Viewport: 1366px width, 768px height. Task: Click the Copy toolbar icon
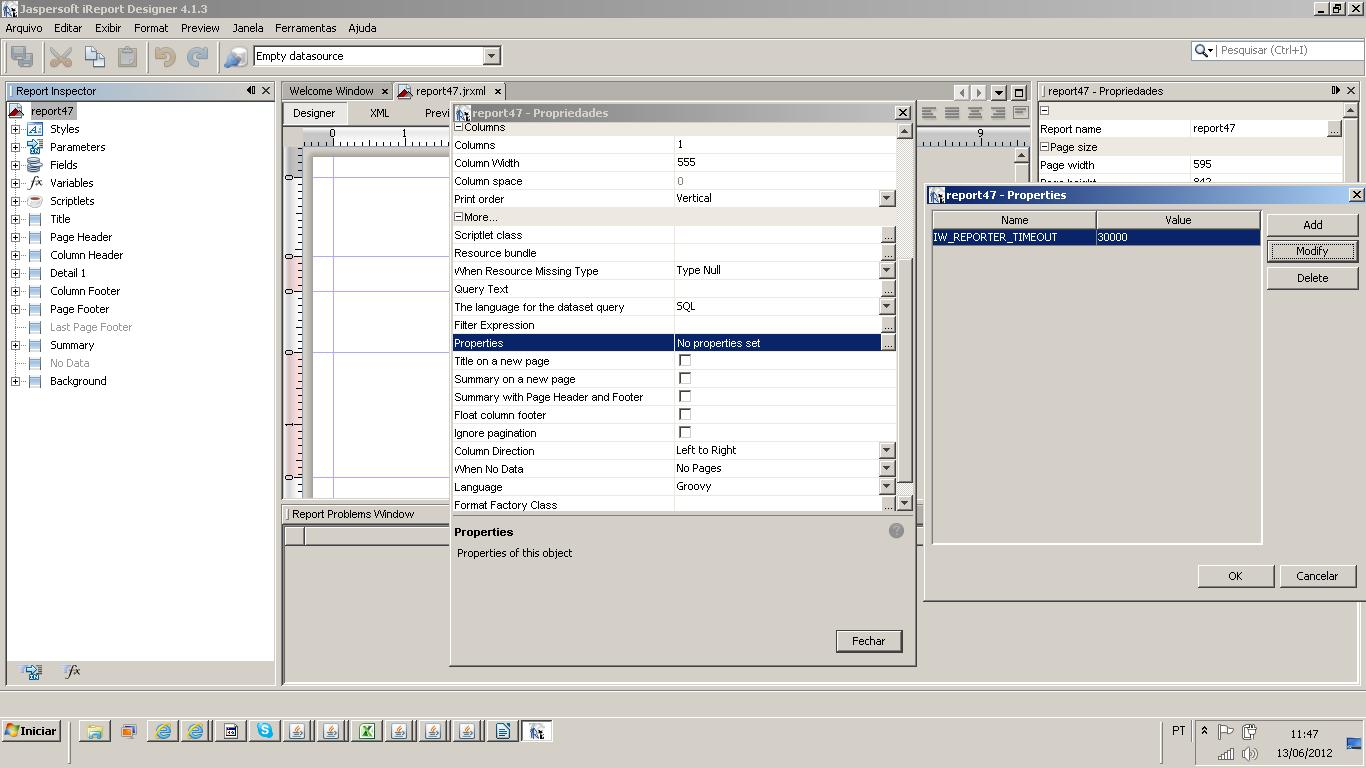coord(94,57)
